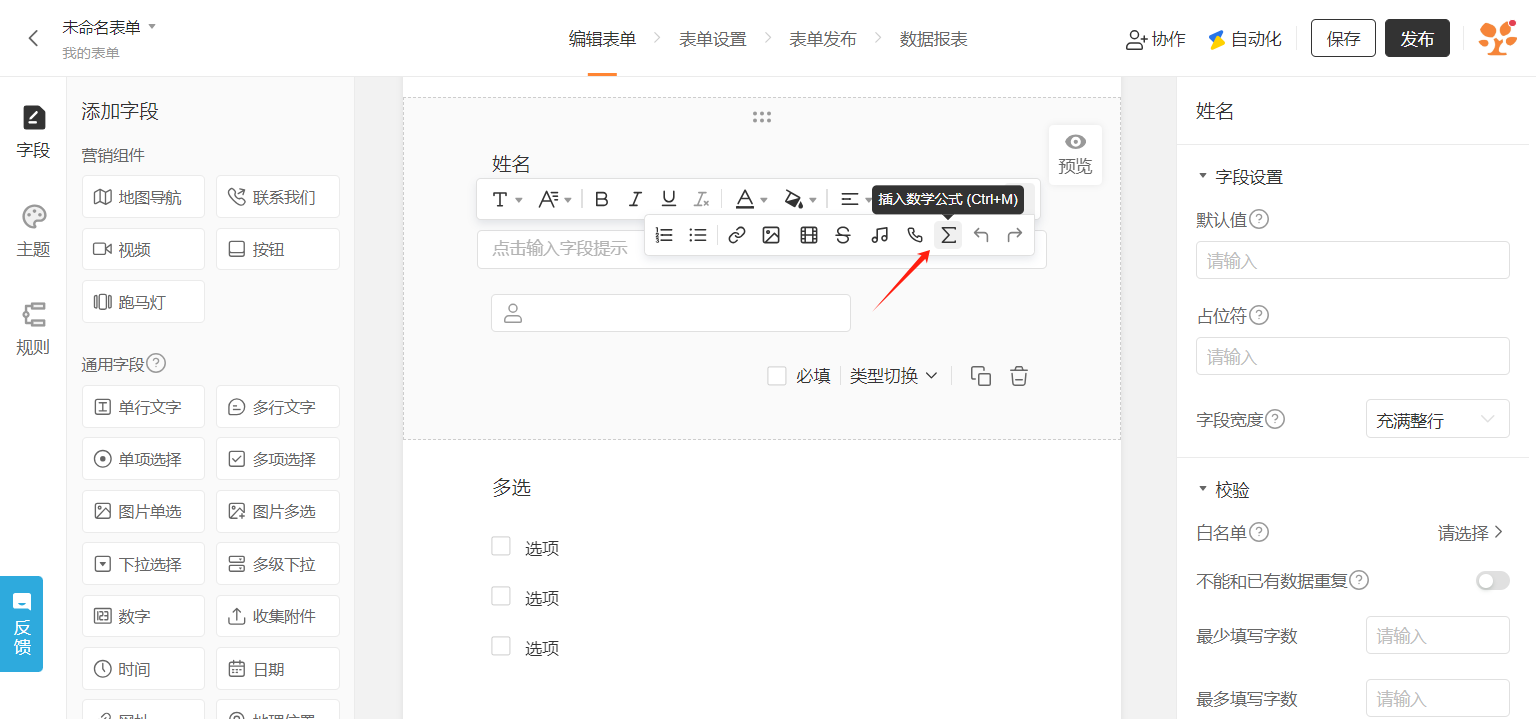Open 协作 collaboration
Viewport: 1536px width, 719px height.
click(x=1156, y=39)
